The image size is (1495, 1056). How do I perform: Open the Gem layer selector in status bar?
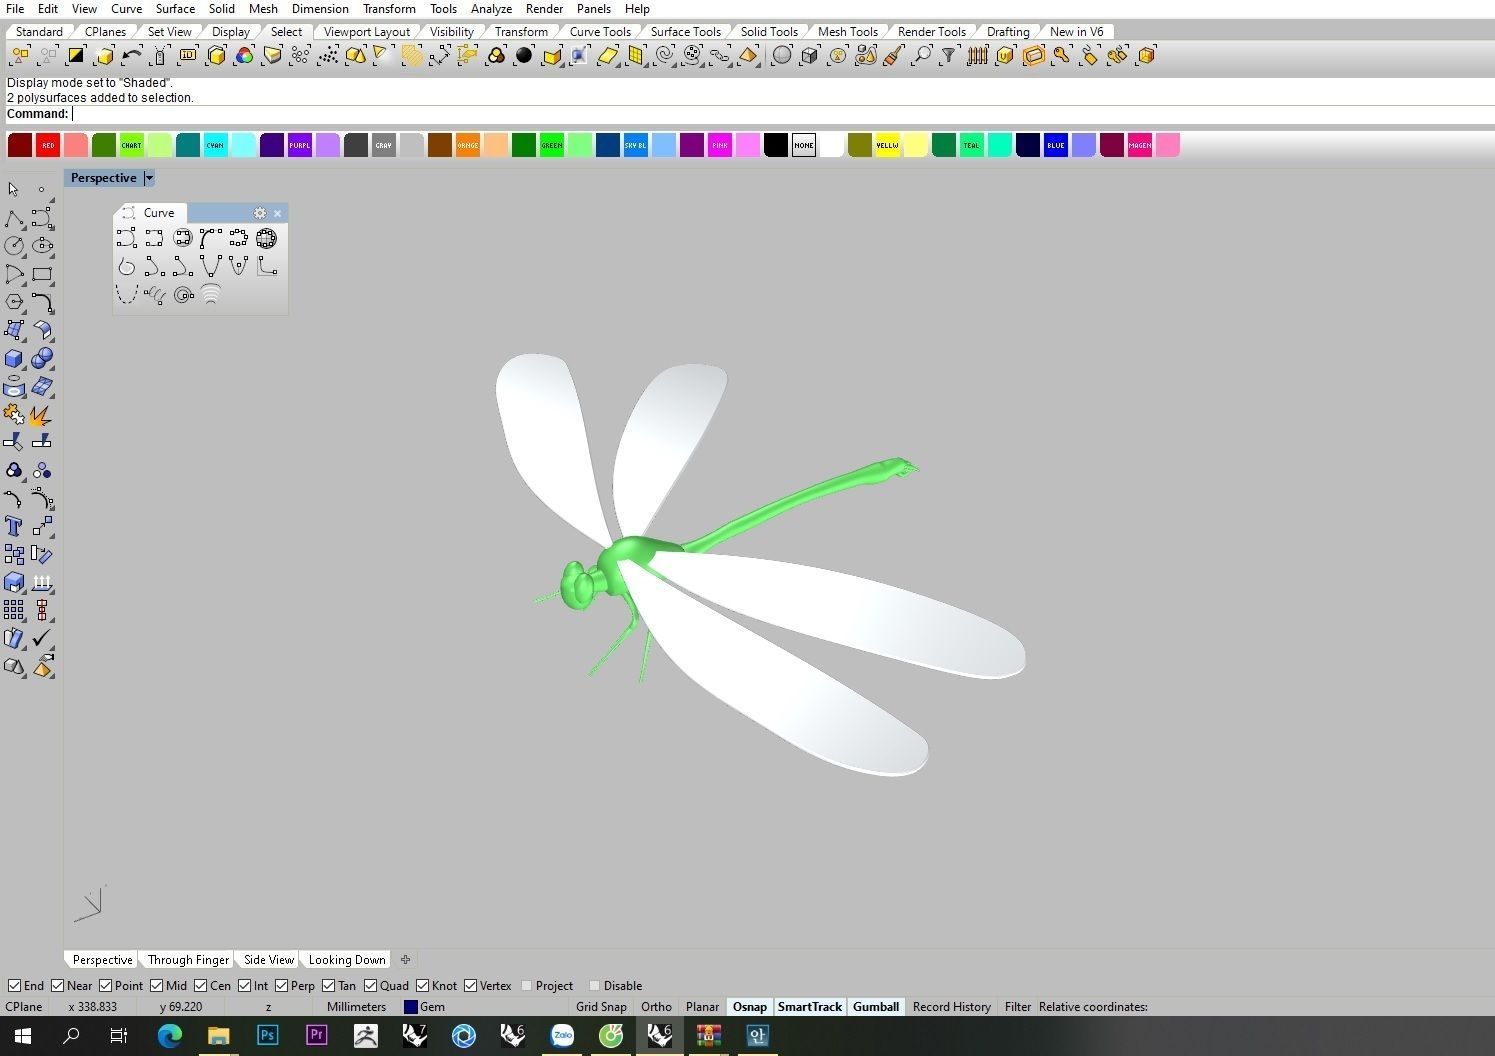425,1007
